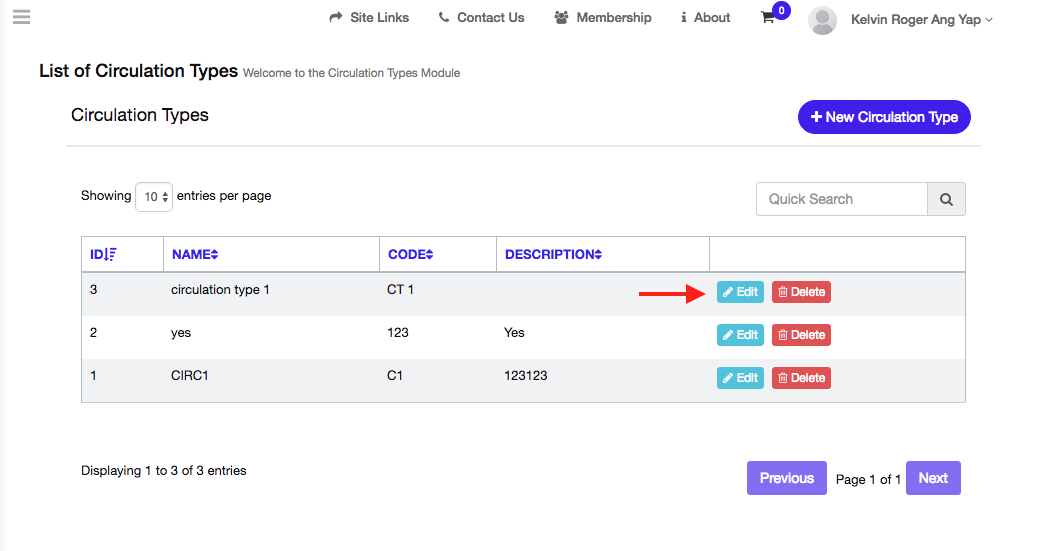Delete the 'yes' circulation type
This screenshot has height=551, width=1041.
[x=801, y=335]
